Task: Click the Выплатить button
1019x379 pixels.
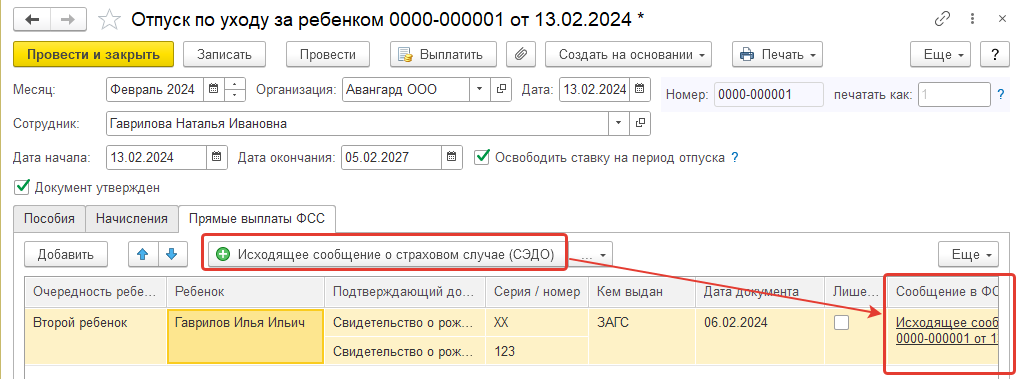Action: click(443, 54)
